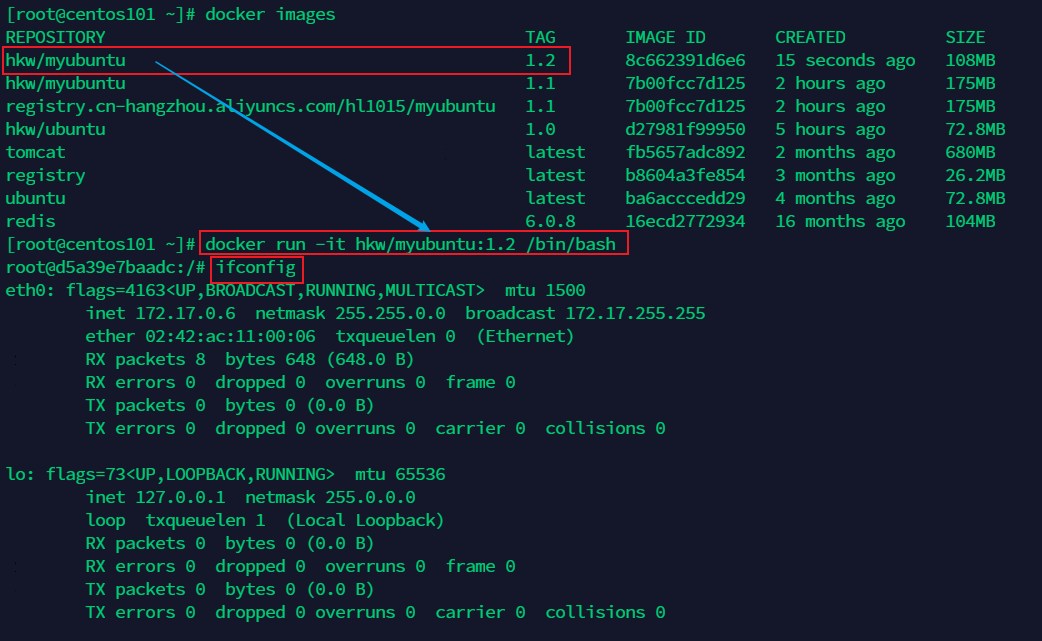Click the ifconfig command text
Viewport: 1042px width, 641px height.
coord(256,268)
